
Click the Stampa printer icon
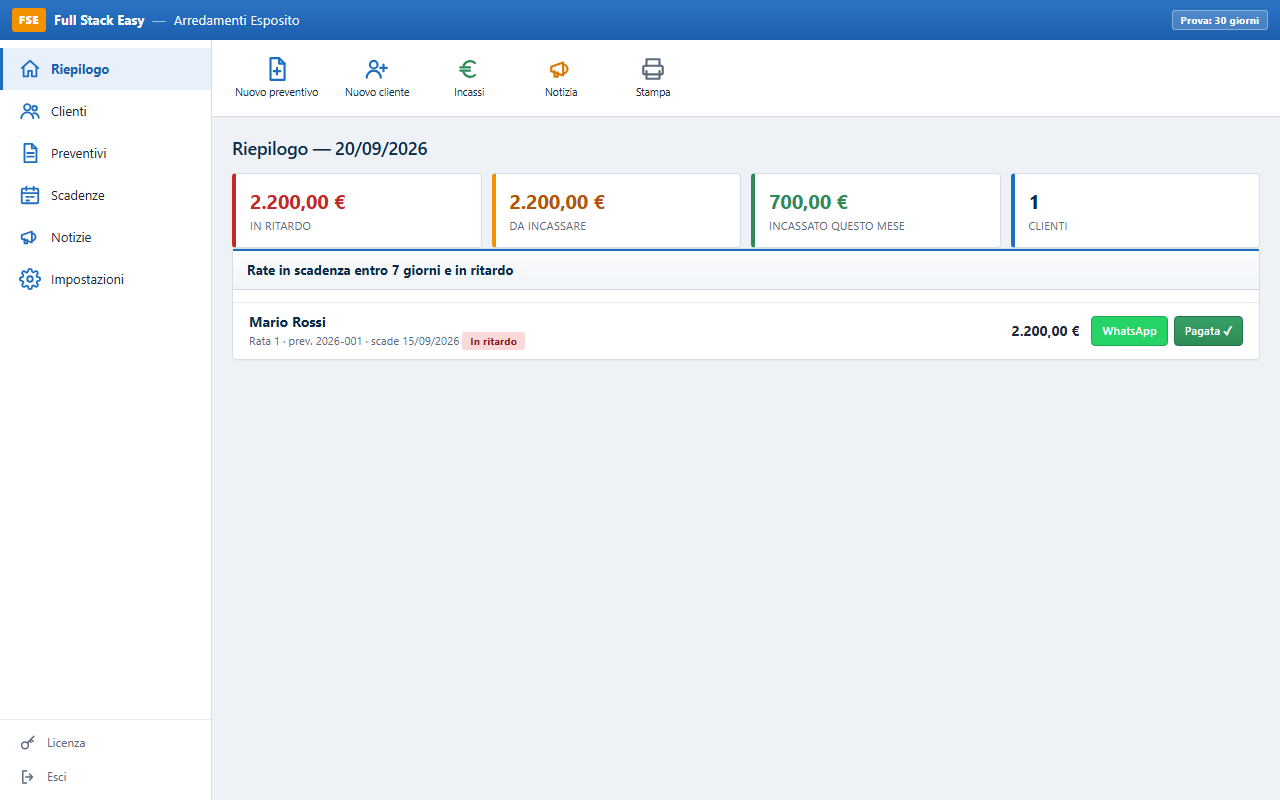[653, 69]
